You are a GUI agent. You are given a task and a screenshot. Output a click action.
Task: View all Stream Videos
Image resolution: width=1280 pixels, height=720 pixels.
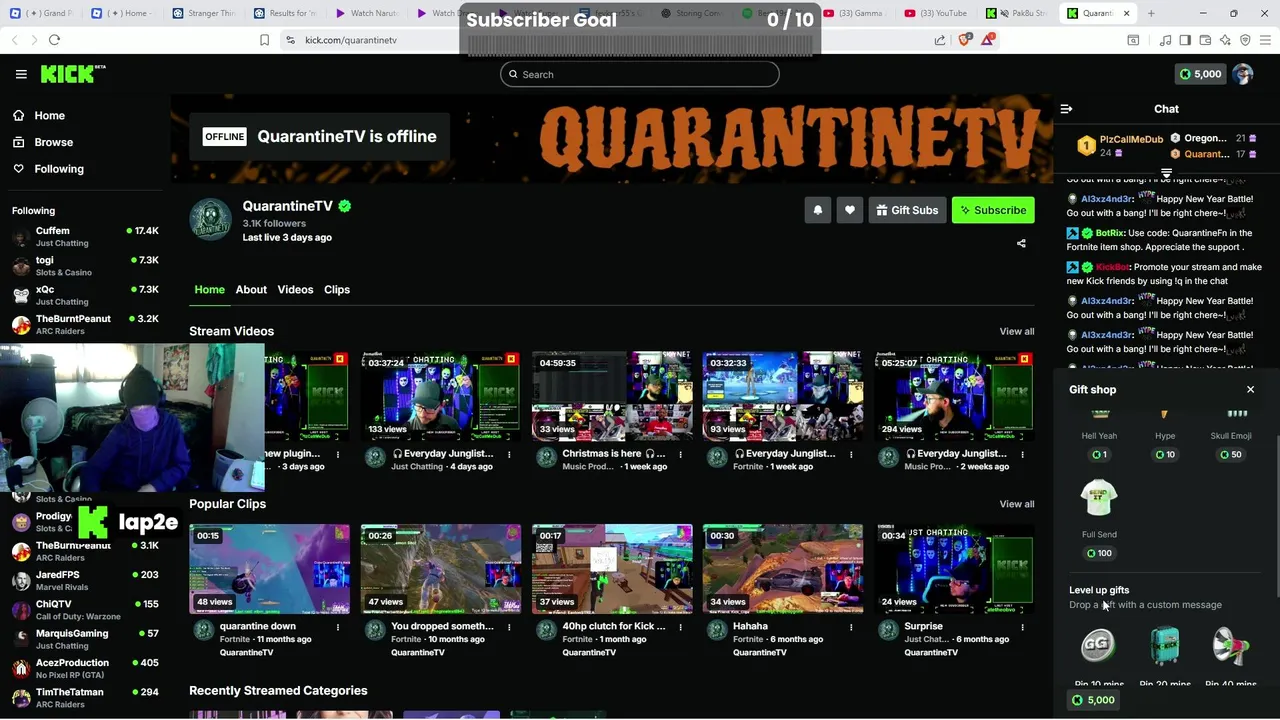(1017, 331)
